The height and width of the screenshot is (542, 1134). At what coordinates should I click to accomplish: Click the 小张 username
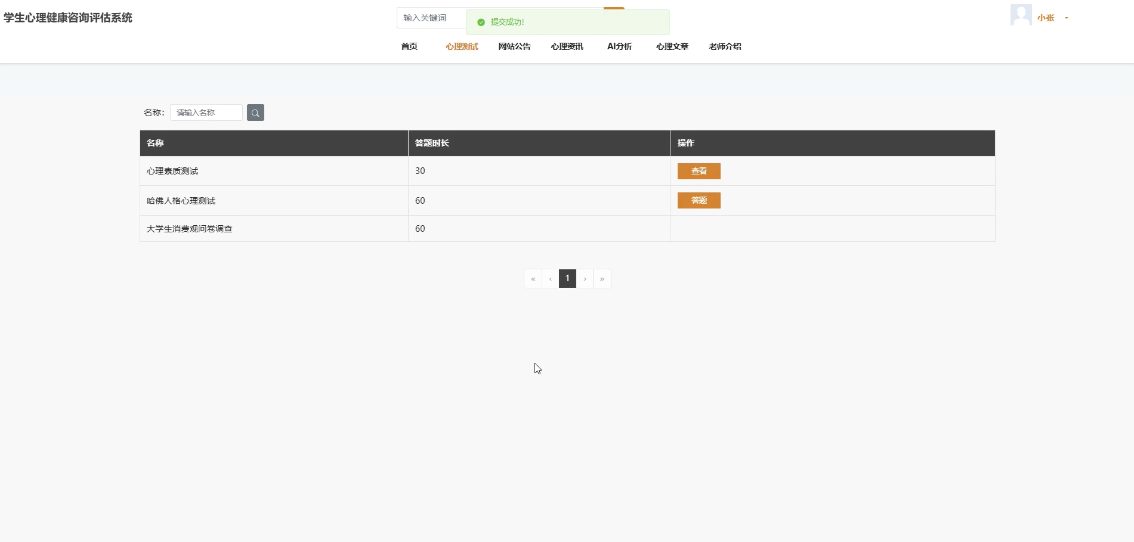pos(1045,18)
